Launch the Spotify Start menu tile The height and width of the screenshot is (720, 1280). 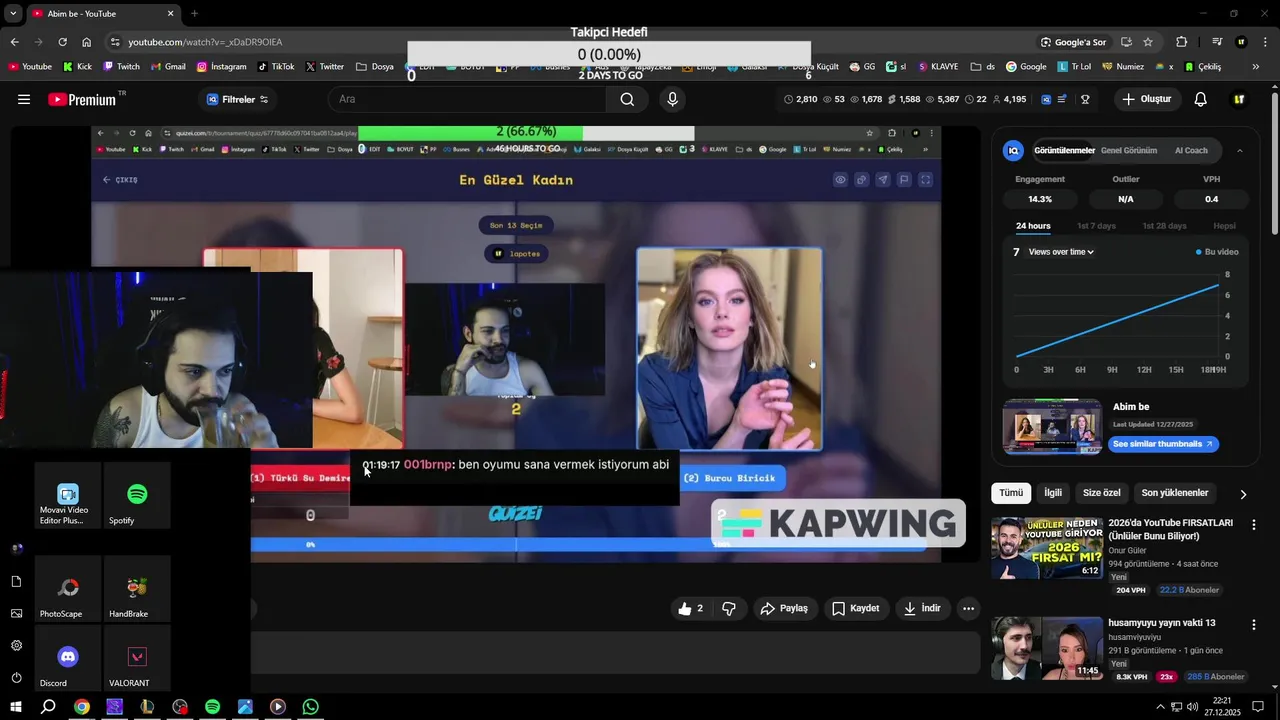point(137,495)
